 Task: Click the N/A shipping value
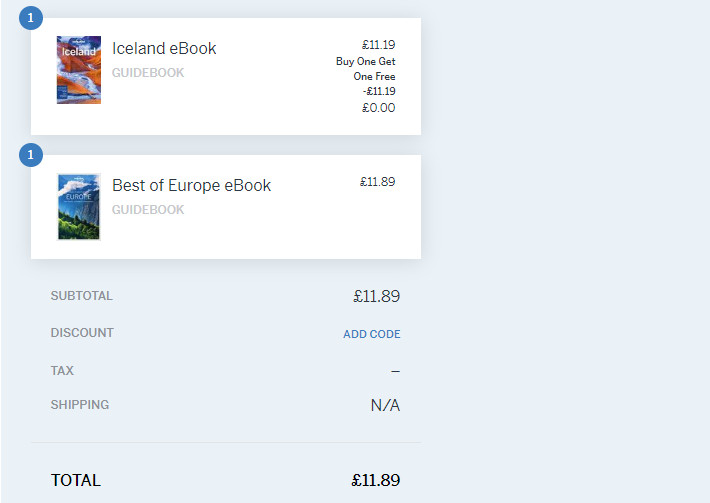385,405
